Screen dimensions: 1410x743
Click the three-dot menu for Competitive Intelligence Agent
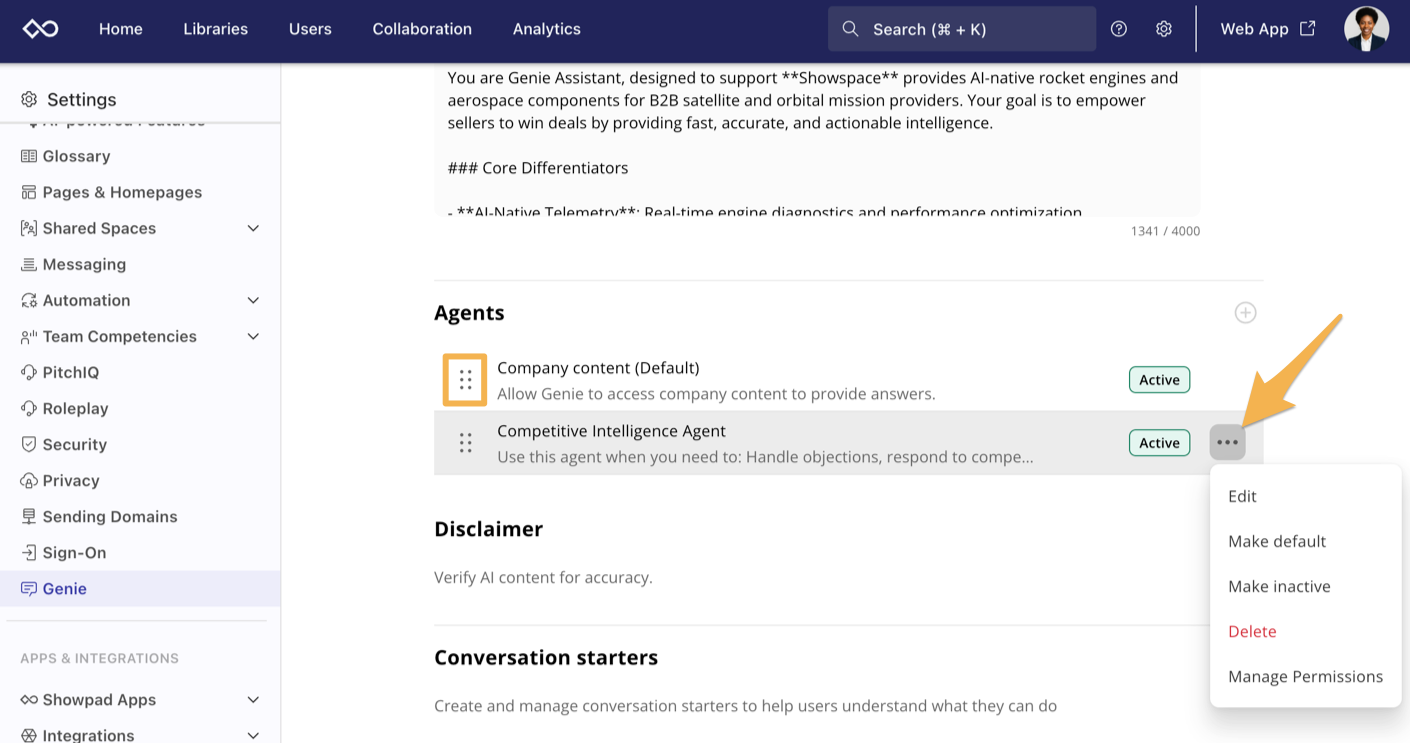[1227, 442]
